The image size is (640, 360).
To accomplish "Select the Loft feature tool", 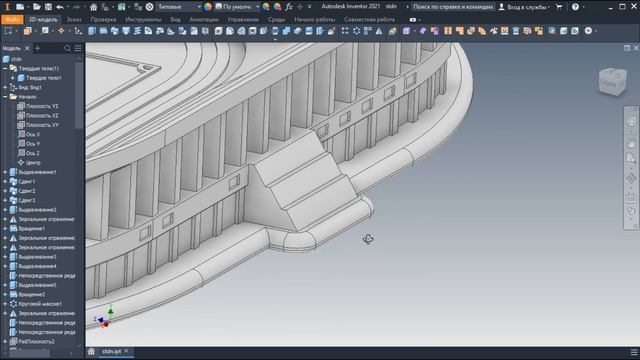I will 126,31.
